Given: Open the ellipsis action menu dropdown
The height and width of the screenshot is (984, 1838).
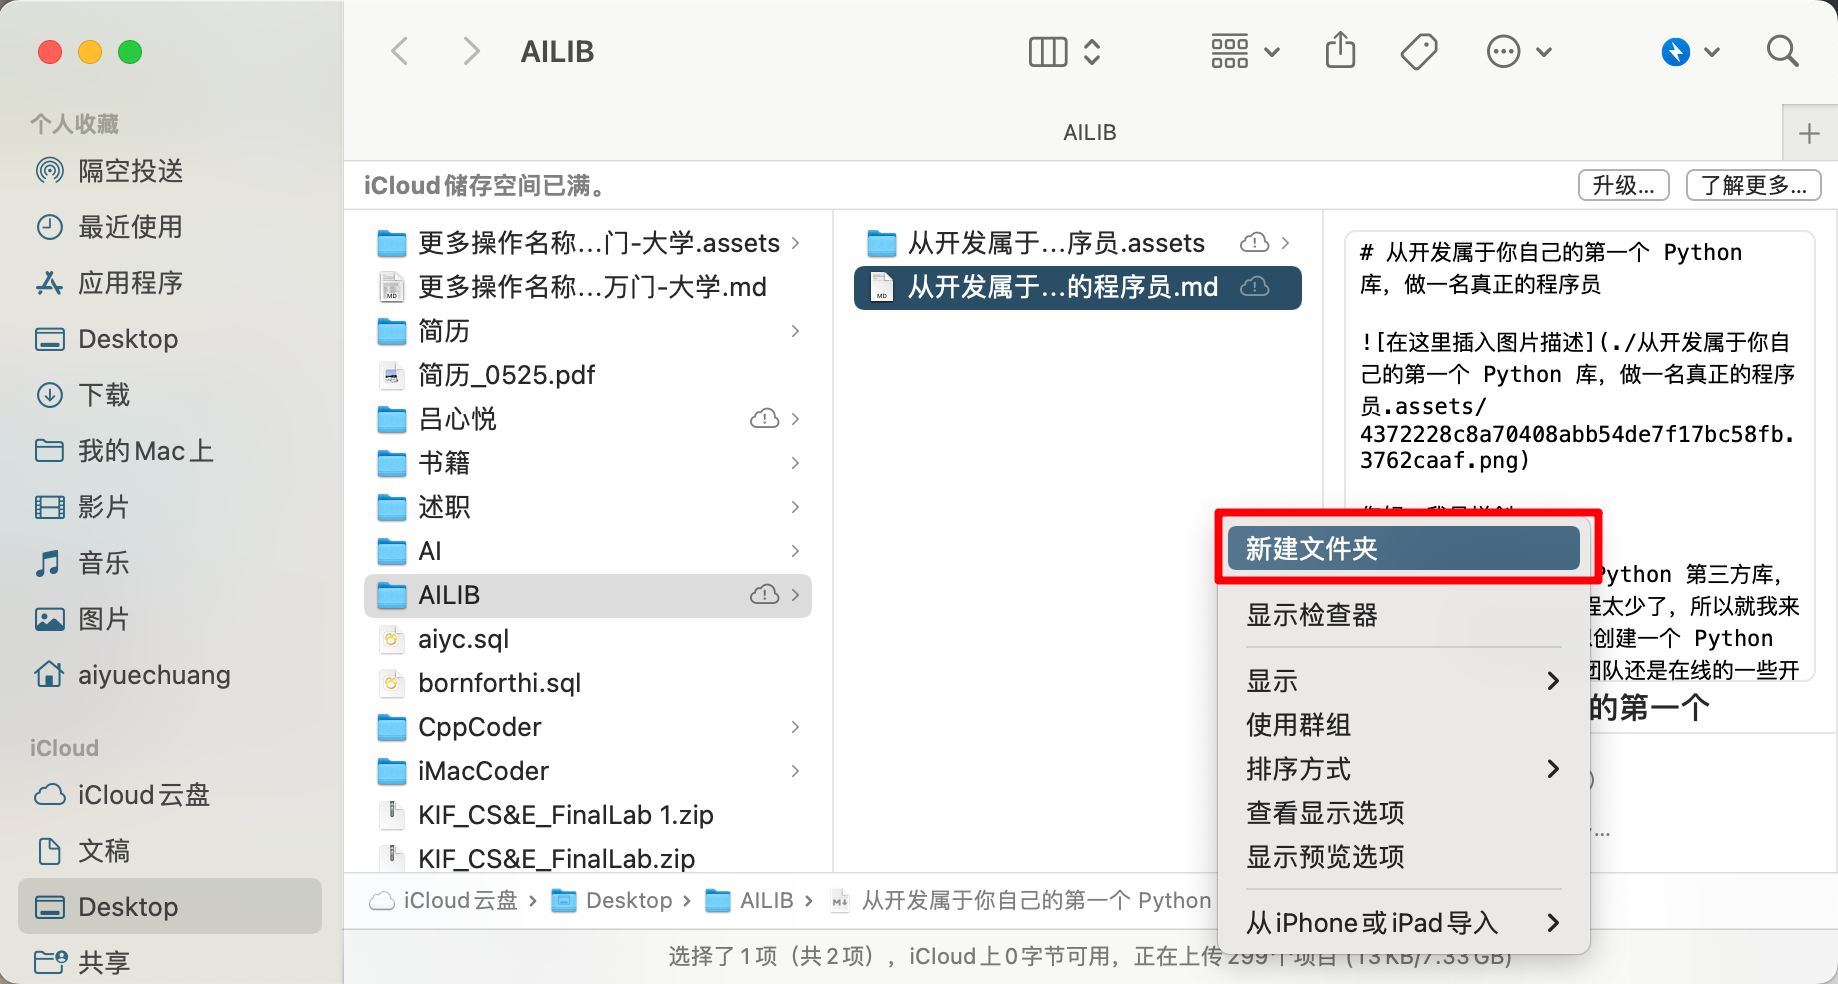Looking at the screenshot, I should click(1519, 51).
